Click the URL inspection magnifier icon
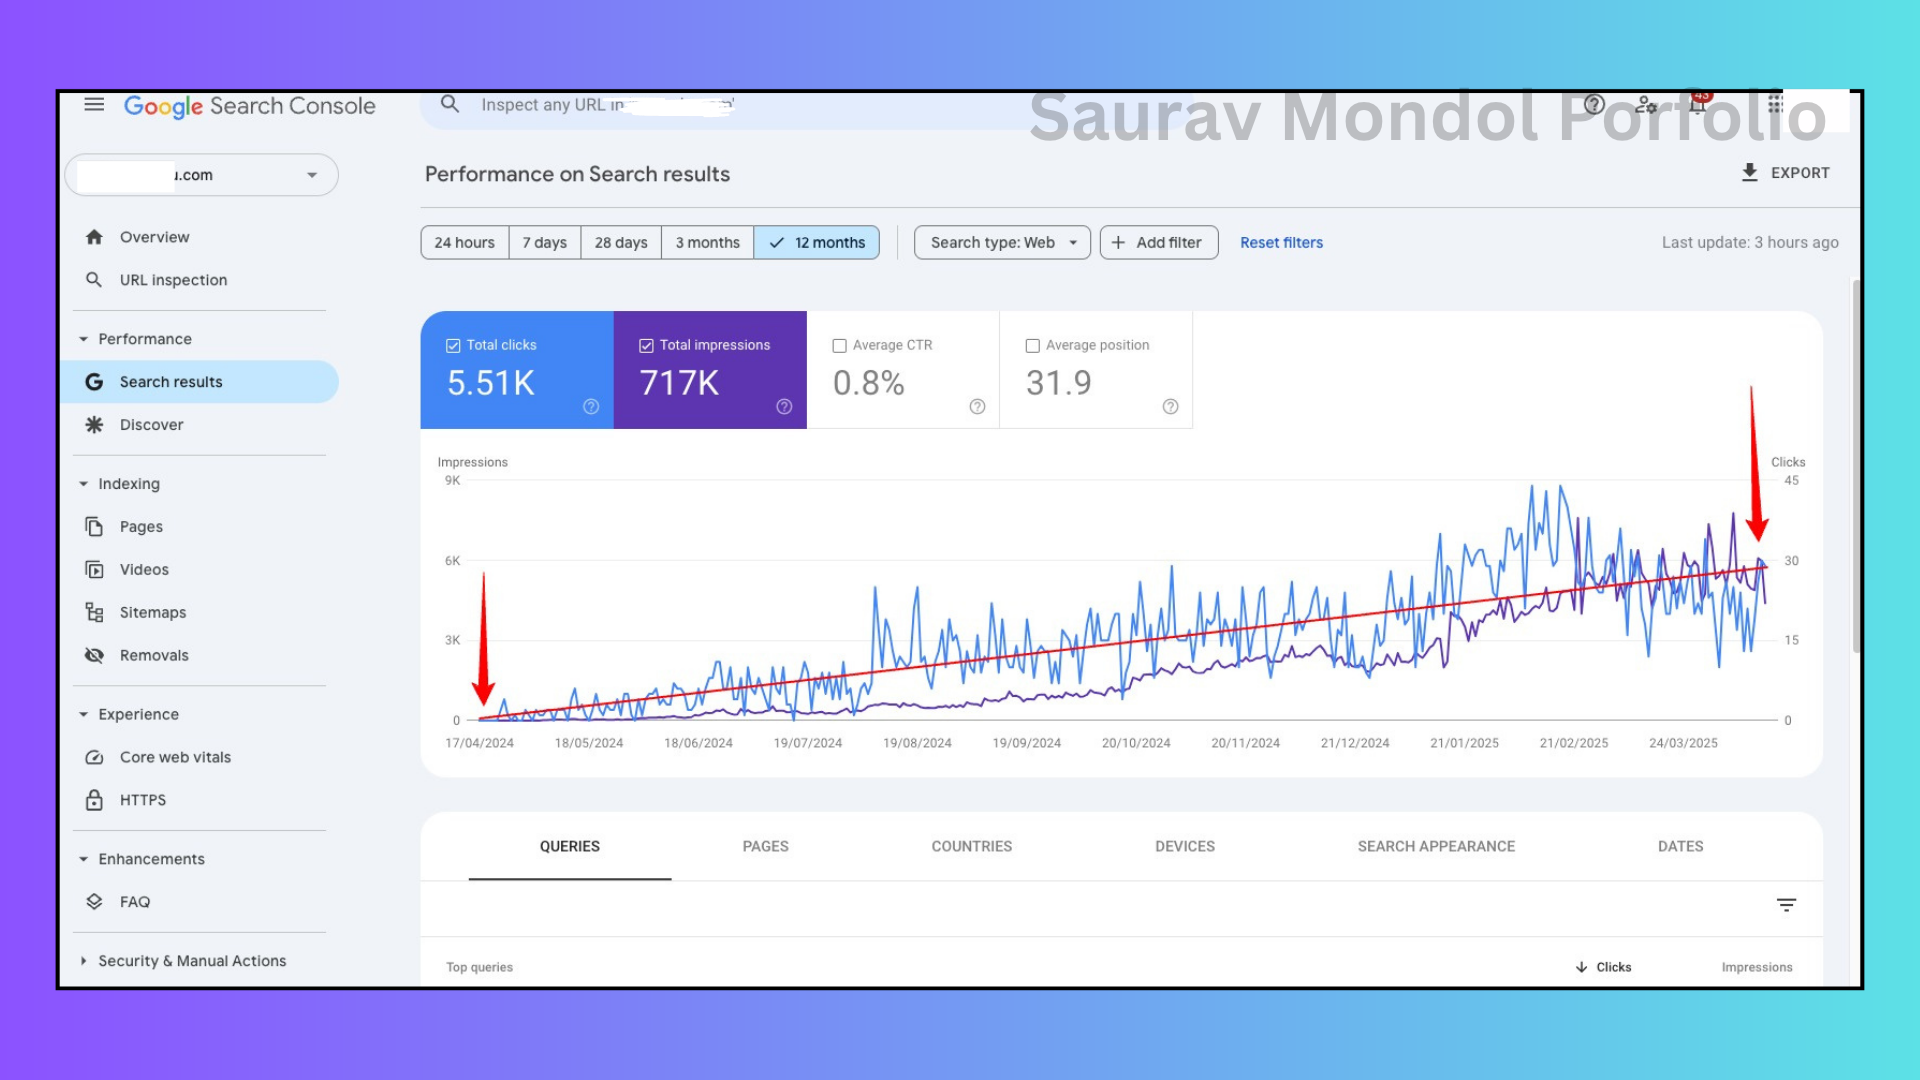Image resolution: width=1920 pixels, height=1080 pixels. pyautogui.click(x=94, y=280)
